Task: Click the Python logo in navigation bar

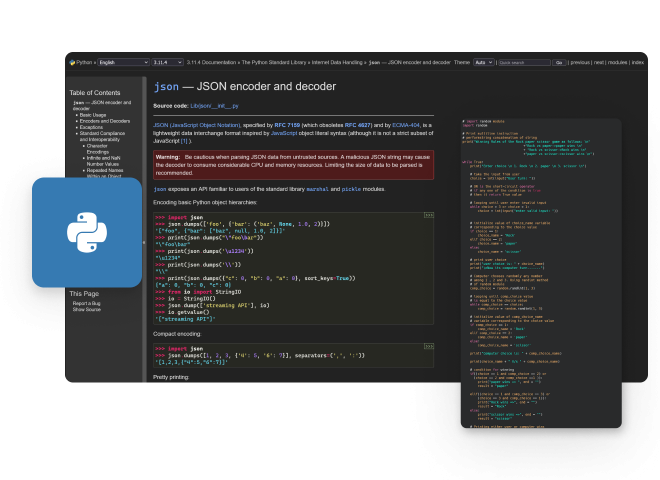Action: click(x=71, y=62)
